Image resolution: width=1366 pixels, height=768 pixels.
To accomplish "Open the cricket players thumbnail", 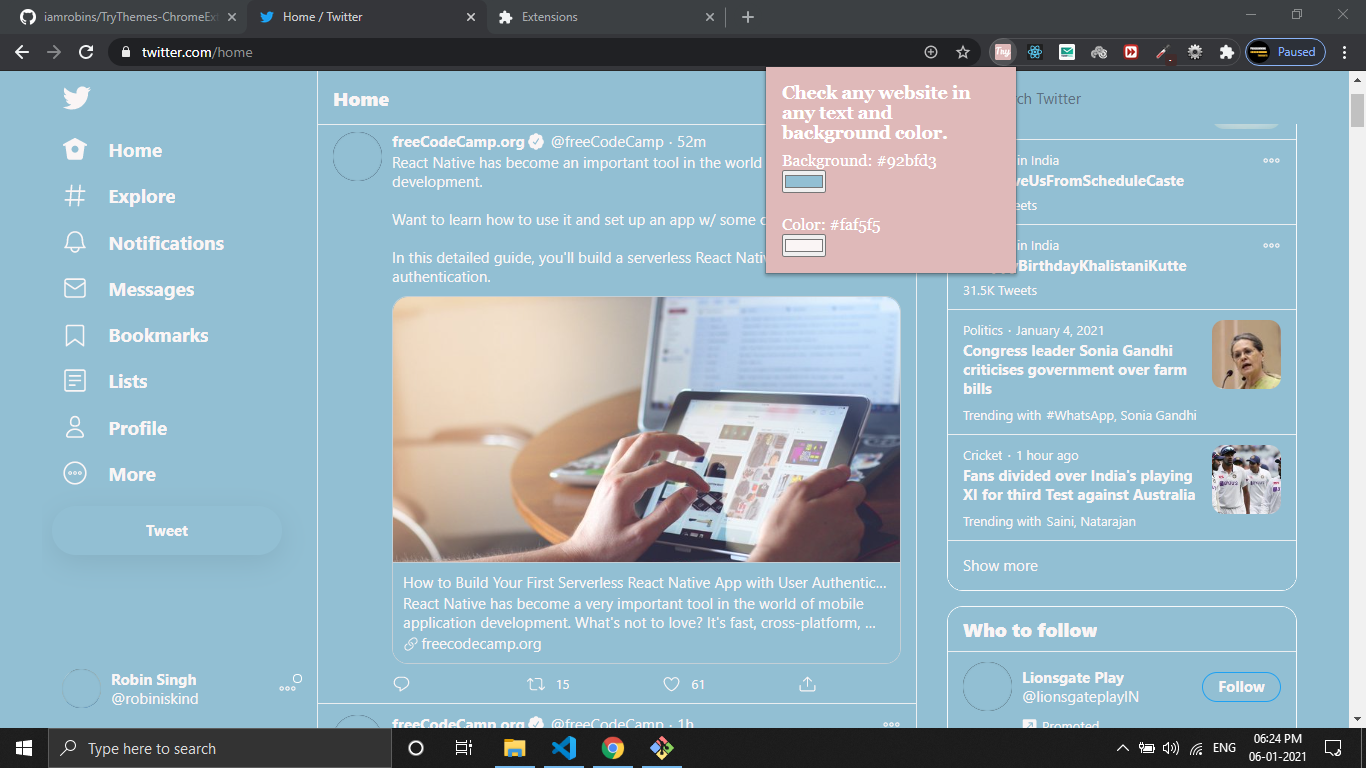I will tap(1246, 479).
